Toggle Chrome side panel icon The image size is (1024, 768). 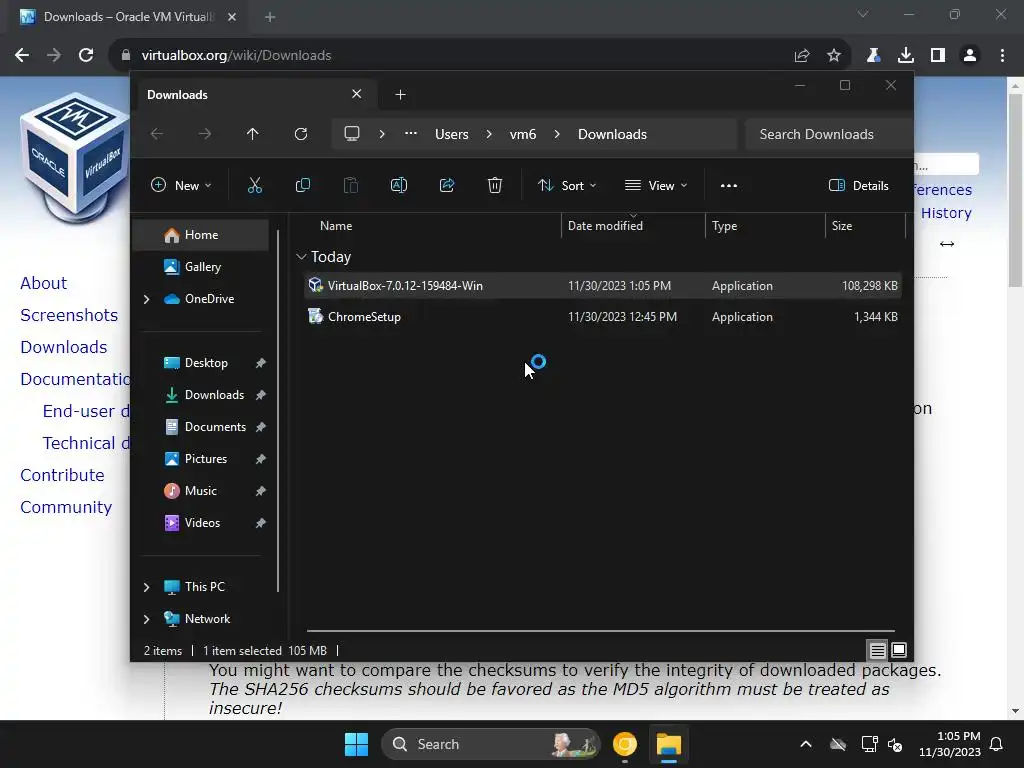click(x=938, y=56)
